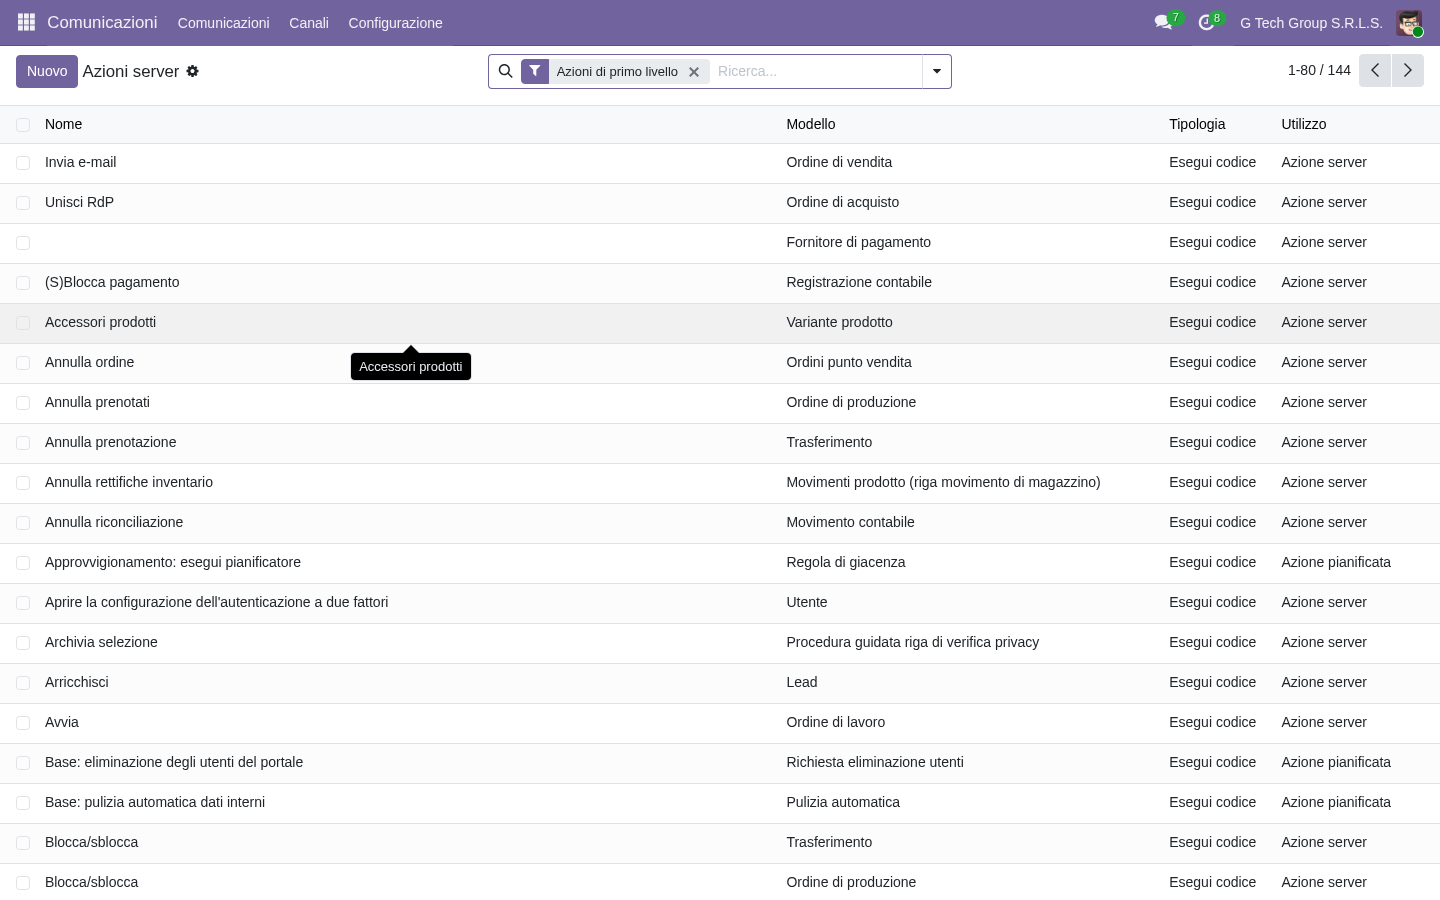Check the Annulla prenotati row
This screenshot has width=1440, height=900.
click(x=23, y=403)
